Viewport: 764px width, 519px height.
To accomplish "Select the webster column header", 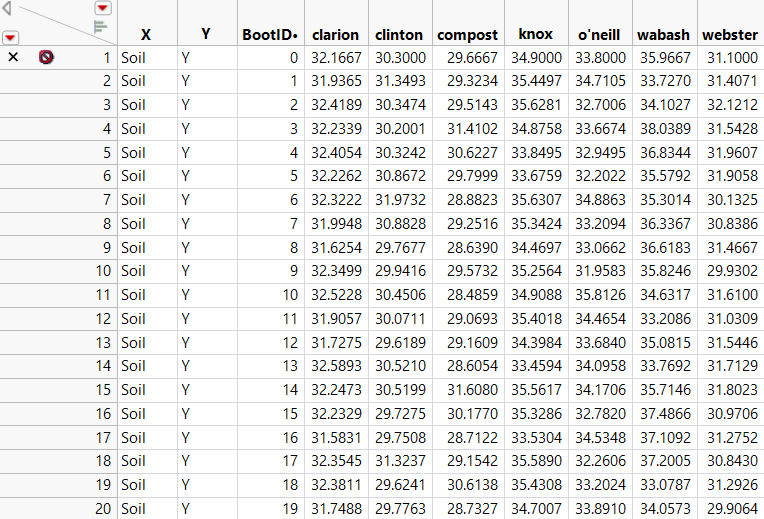I will [x=729, y=35].
